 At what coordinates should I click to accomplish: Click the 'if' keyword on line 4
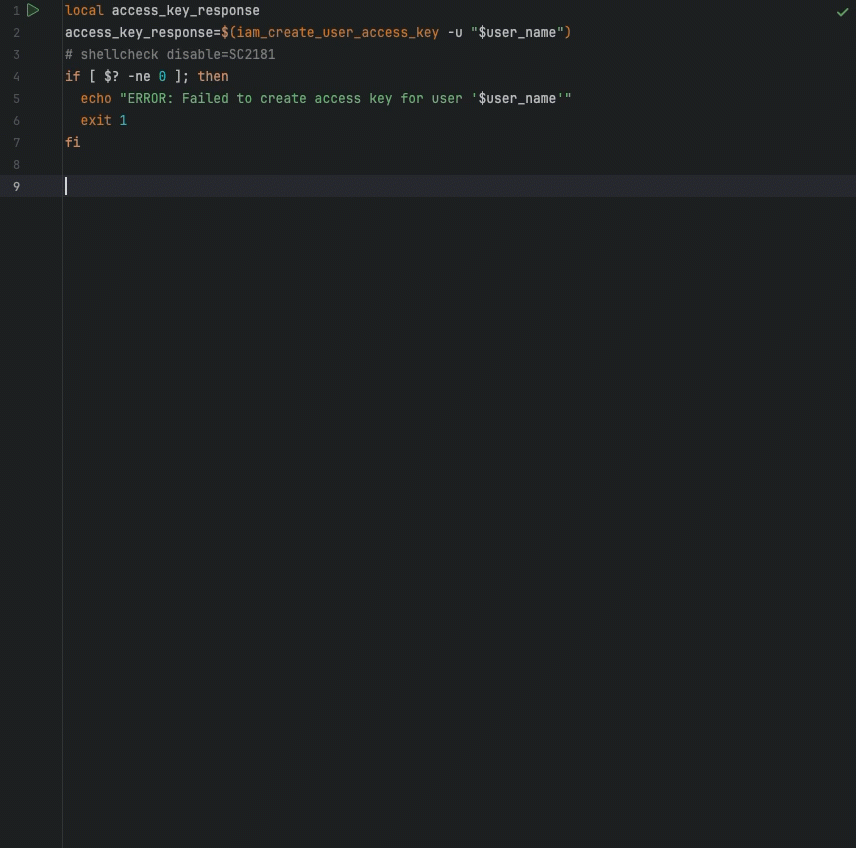point(70,76)
